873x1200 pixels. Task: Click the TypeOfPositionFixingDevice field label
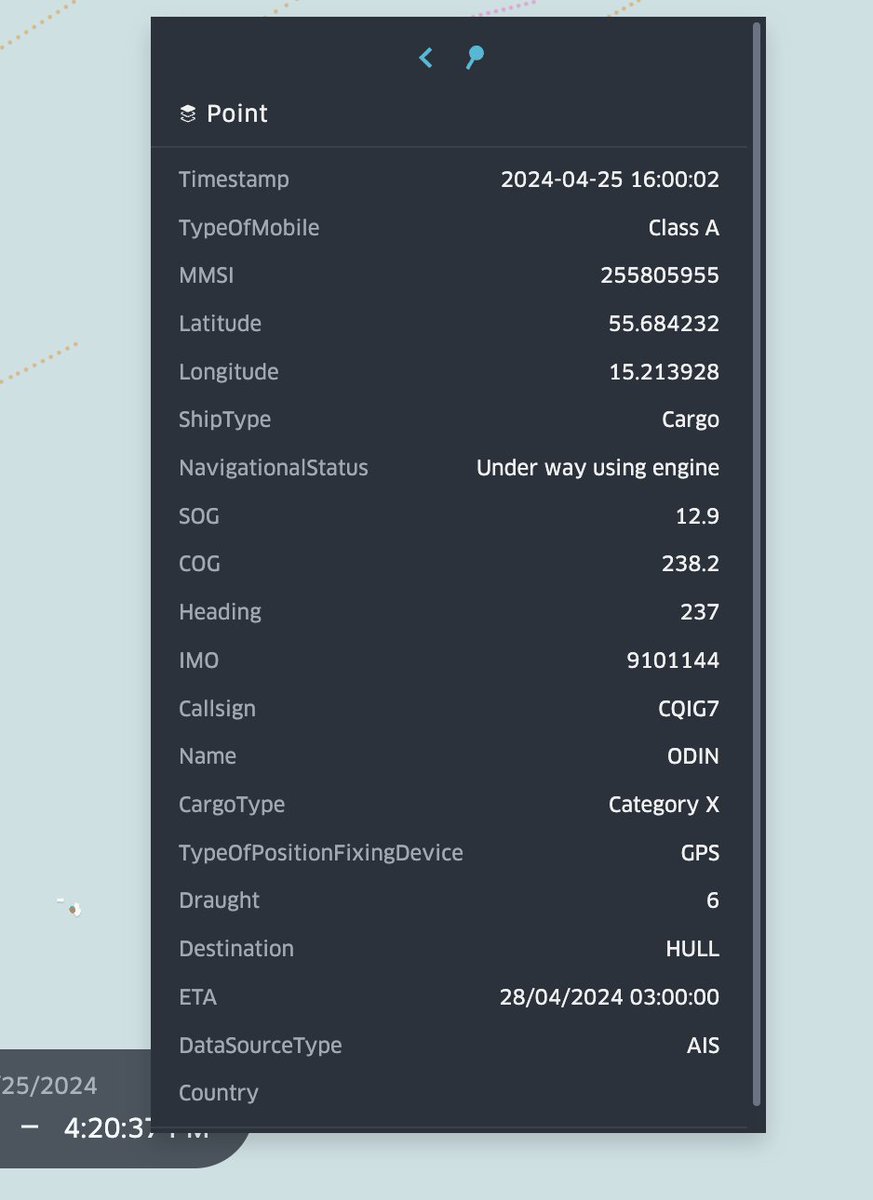[321, 853]
